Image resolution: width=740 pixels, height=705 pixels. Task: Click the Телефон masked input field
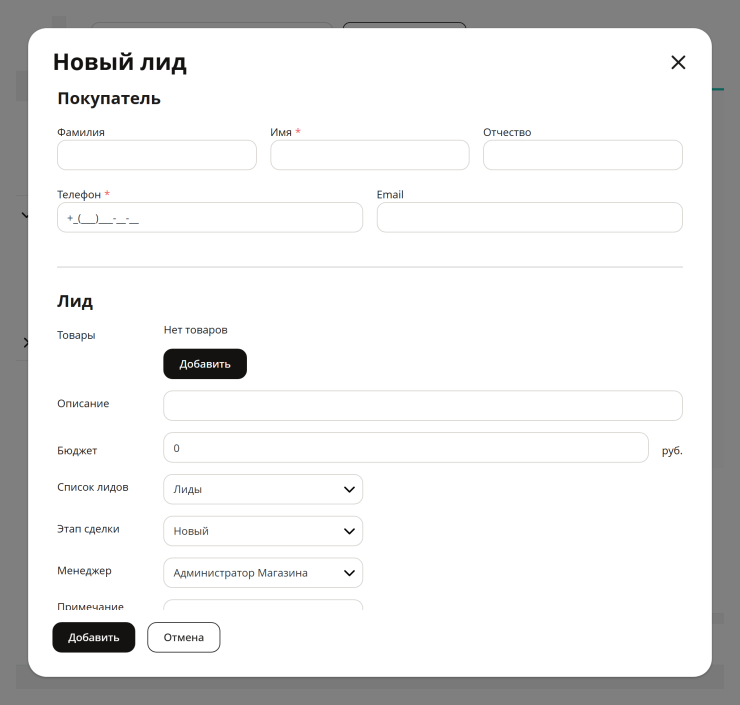210,218
